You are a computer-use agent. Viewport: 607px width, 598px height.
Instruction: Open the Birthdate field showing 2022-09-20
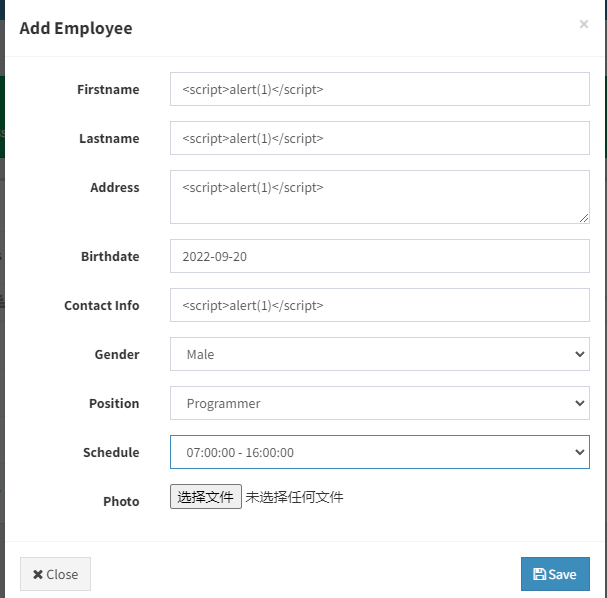(380, 256)
